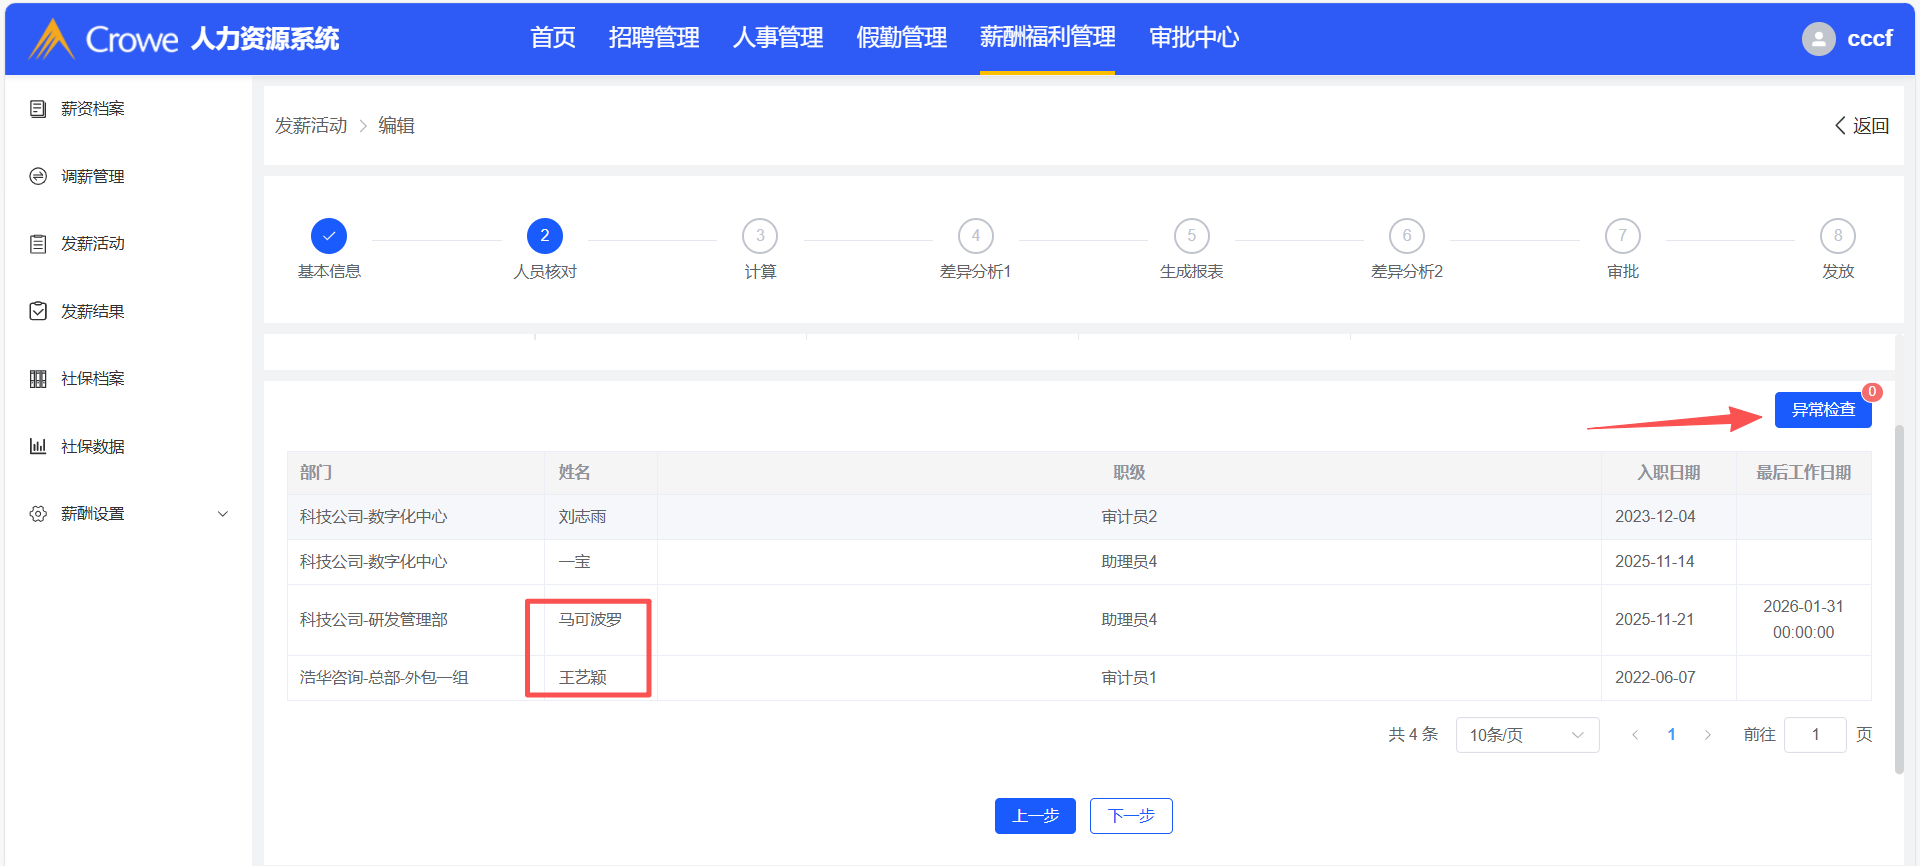Click the 审计员1 rank cell

tap(1129, 678)
